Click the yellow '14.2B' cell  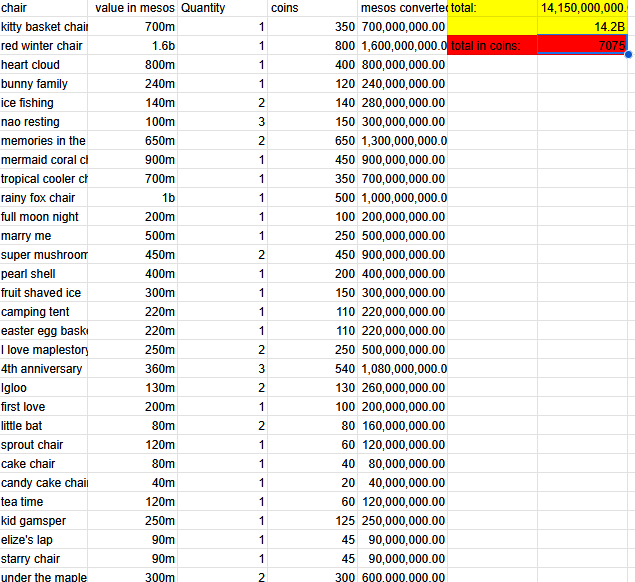tap(582, 27)
